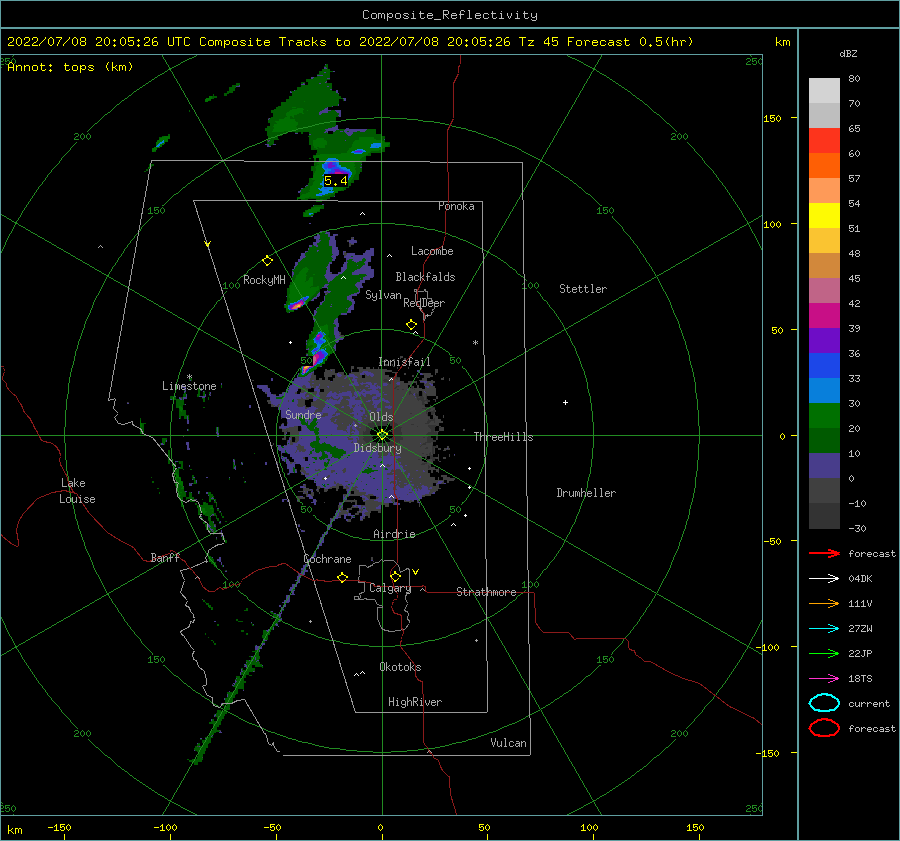Click the Sundre town label

[303, 414]
